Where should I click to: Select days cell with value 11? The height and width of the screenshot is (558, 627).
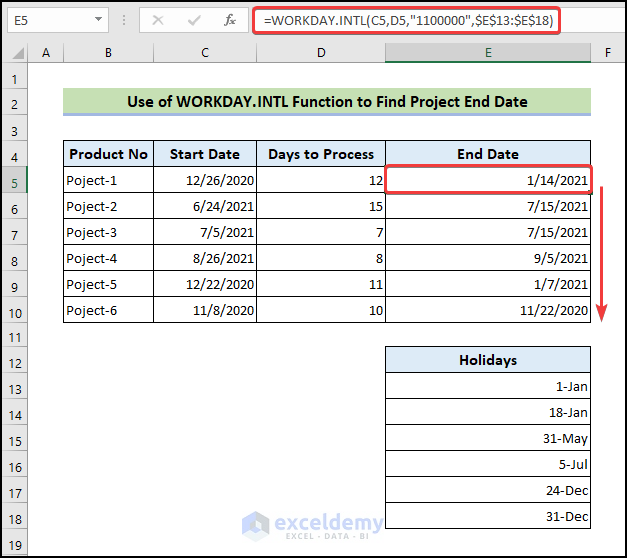click(x=321, y=284)
